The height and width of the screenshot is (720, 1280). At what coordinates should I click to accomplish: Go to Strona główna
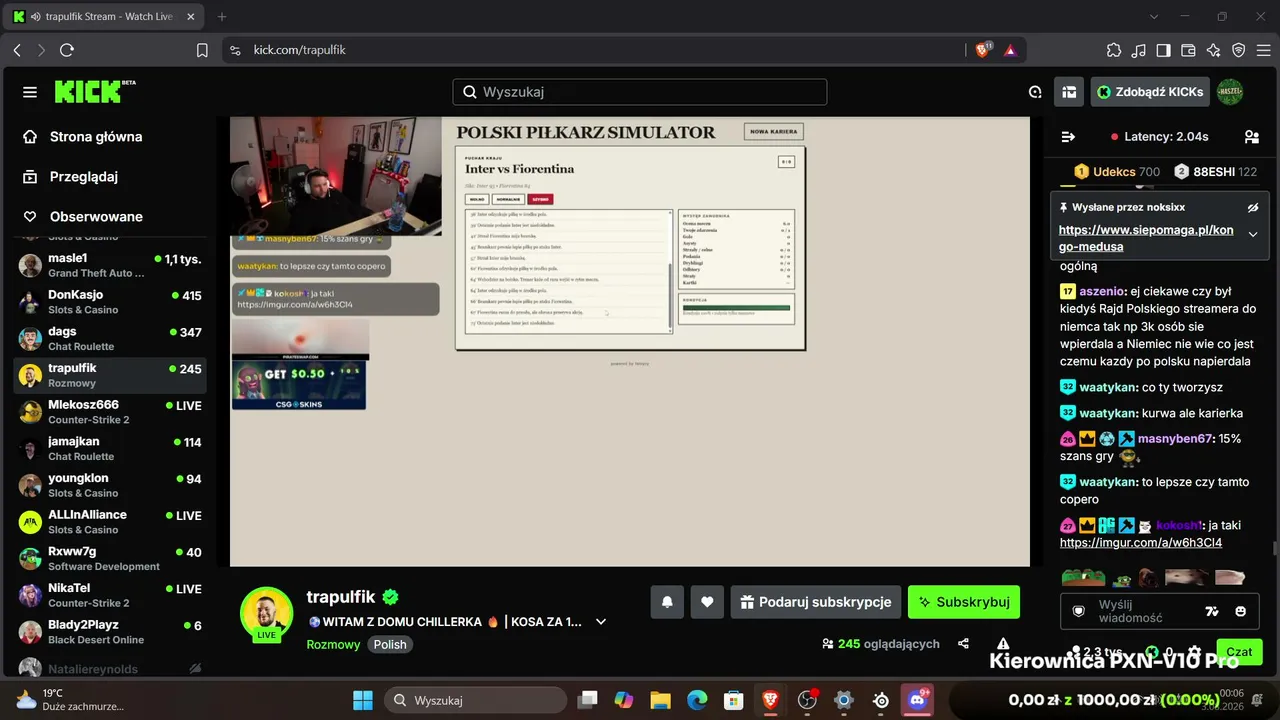pyautogui.click(x=96, y=137)
